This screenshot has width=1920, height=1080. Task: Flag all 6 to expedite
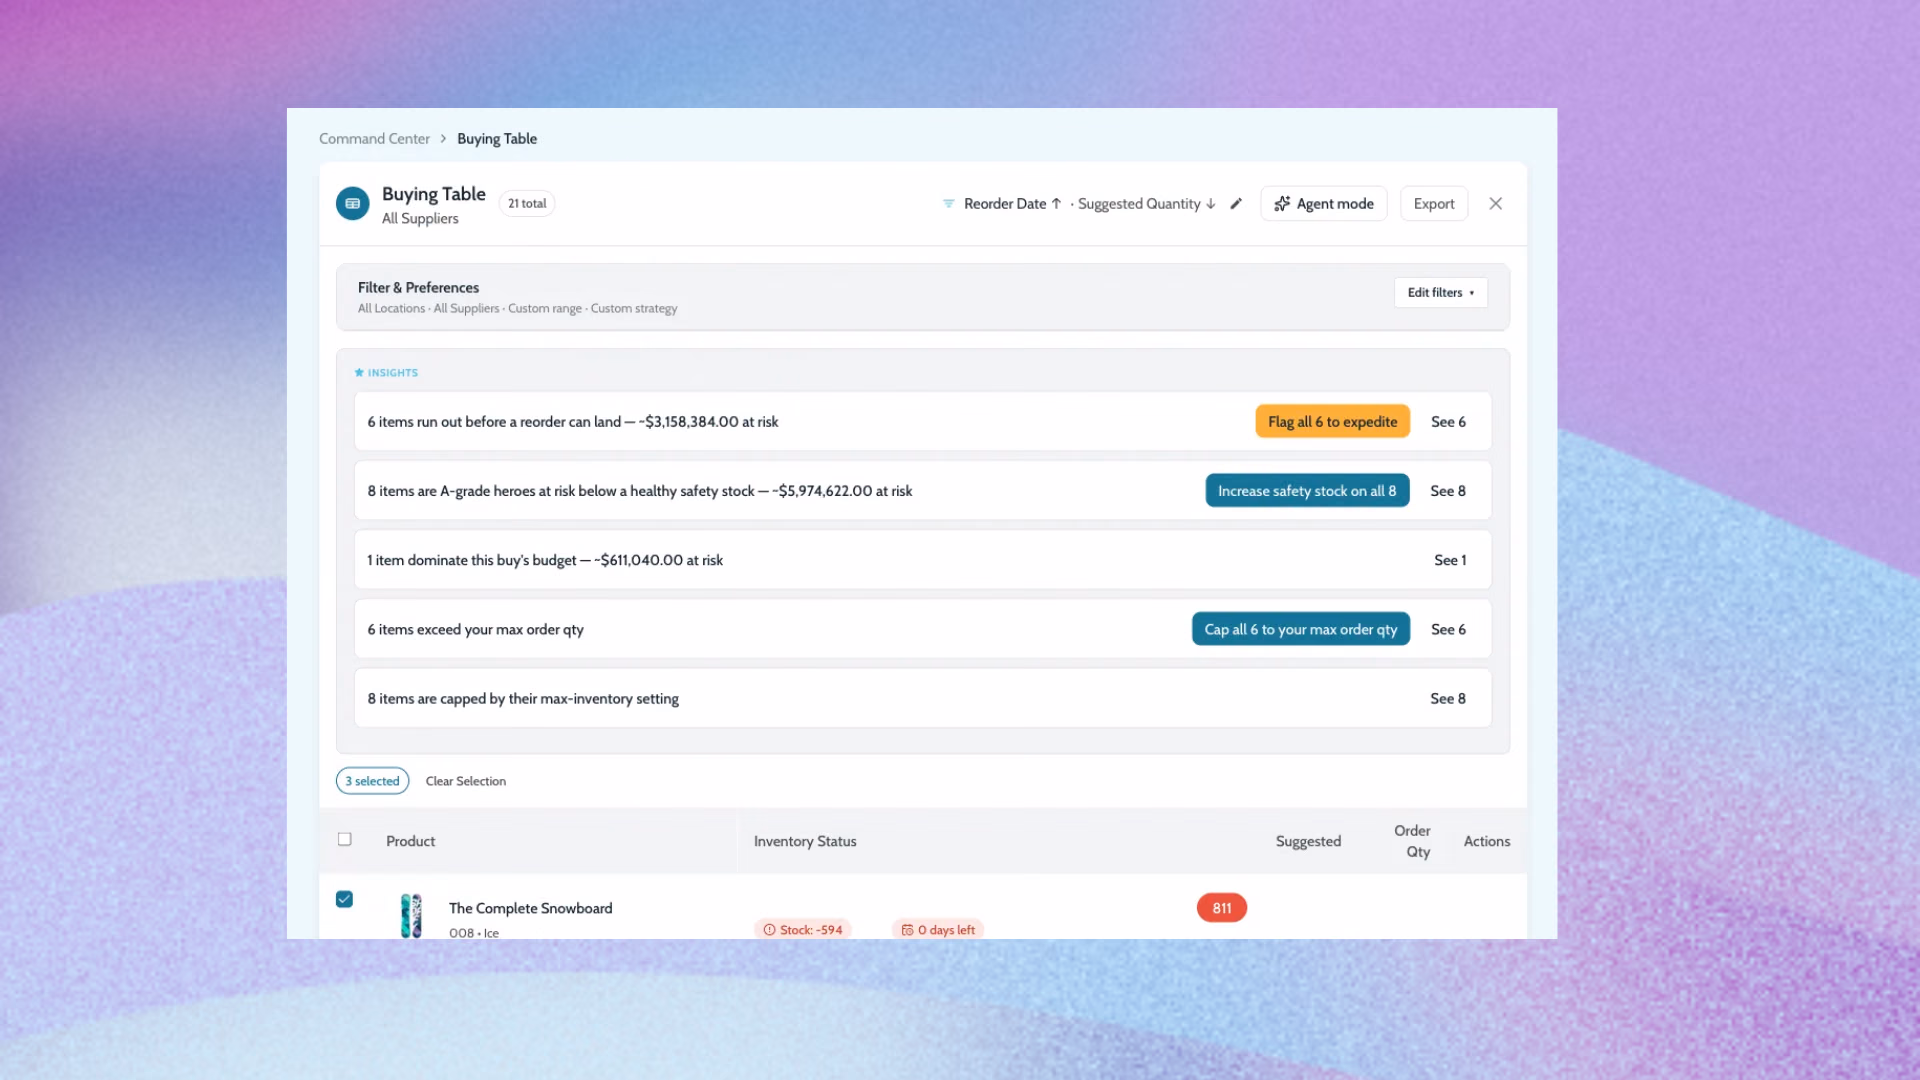click(x=1332, y=422)
